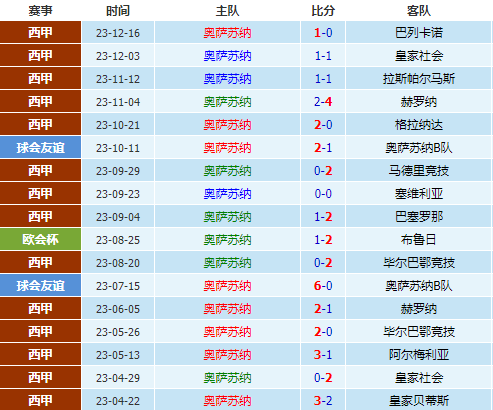Click the 1-1 score on 23-12-03
Screen dimensions: 493x410
323,56
